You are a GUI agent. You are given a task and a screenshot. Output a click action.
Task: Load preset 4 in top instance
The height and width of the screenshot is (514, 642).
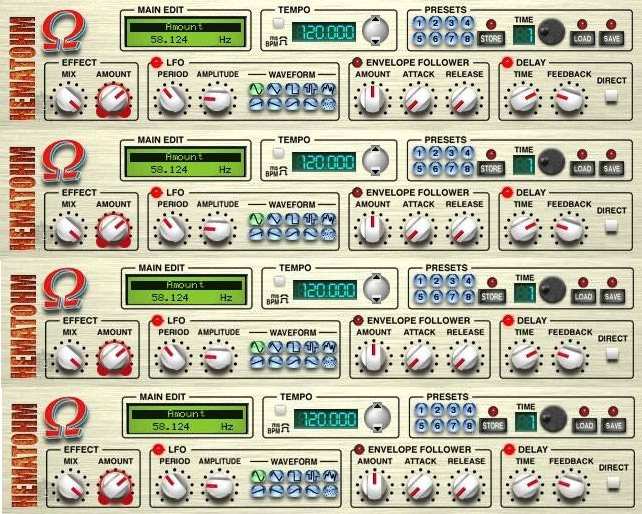point(467,23)
